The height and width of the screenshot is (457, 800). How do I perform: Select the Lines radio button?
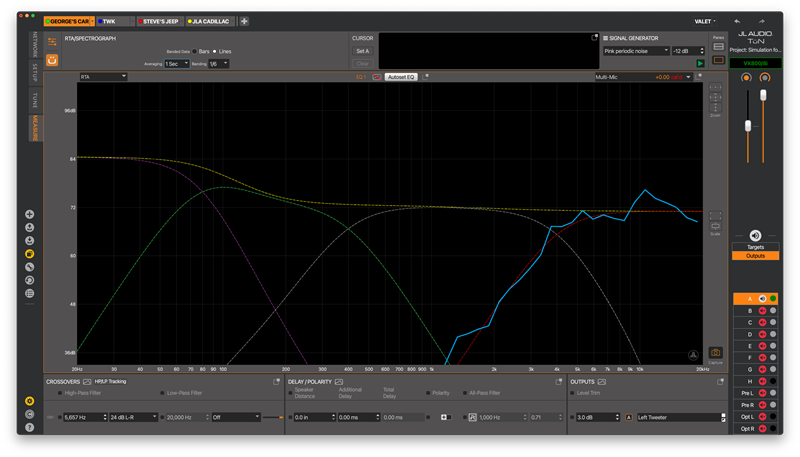[214, 51]
